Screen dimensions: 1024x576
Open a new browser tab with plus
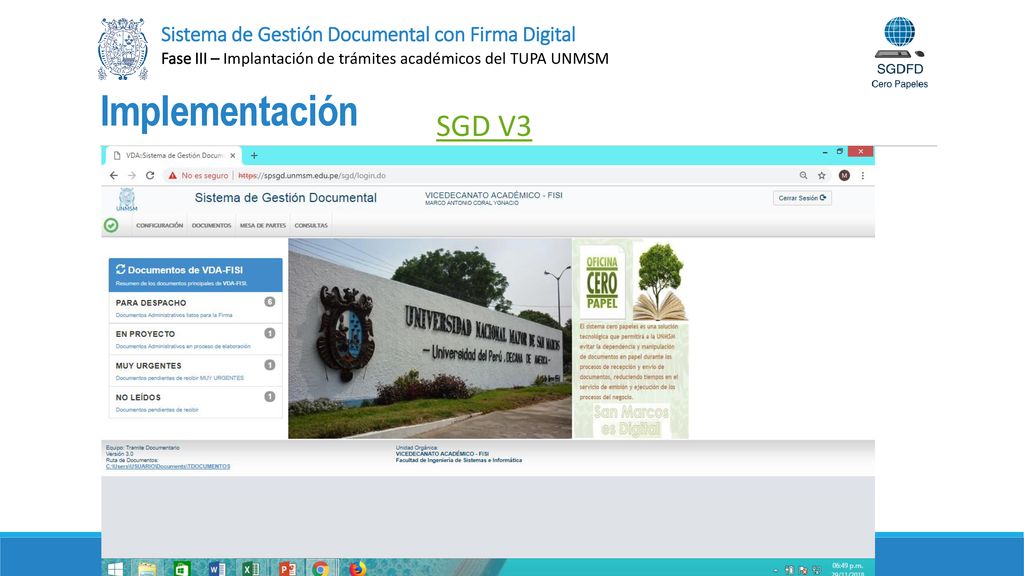254,155
